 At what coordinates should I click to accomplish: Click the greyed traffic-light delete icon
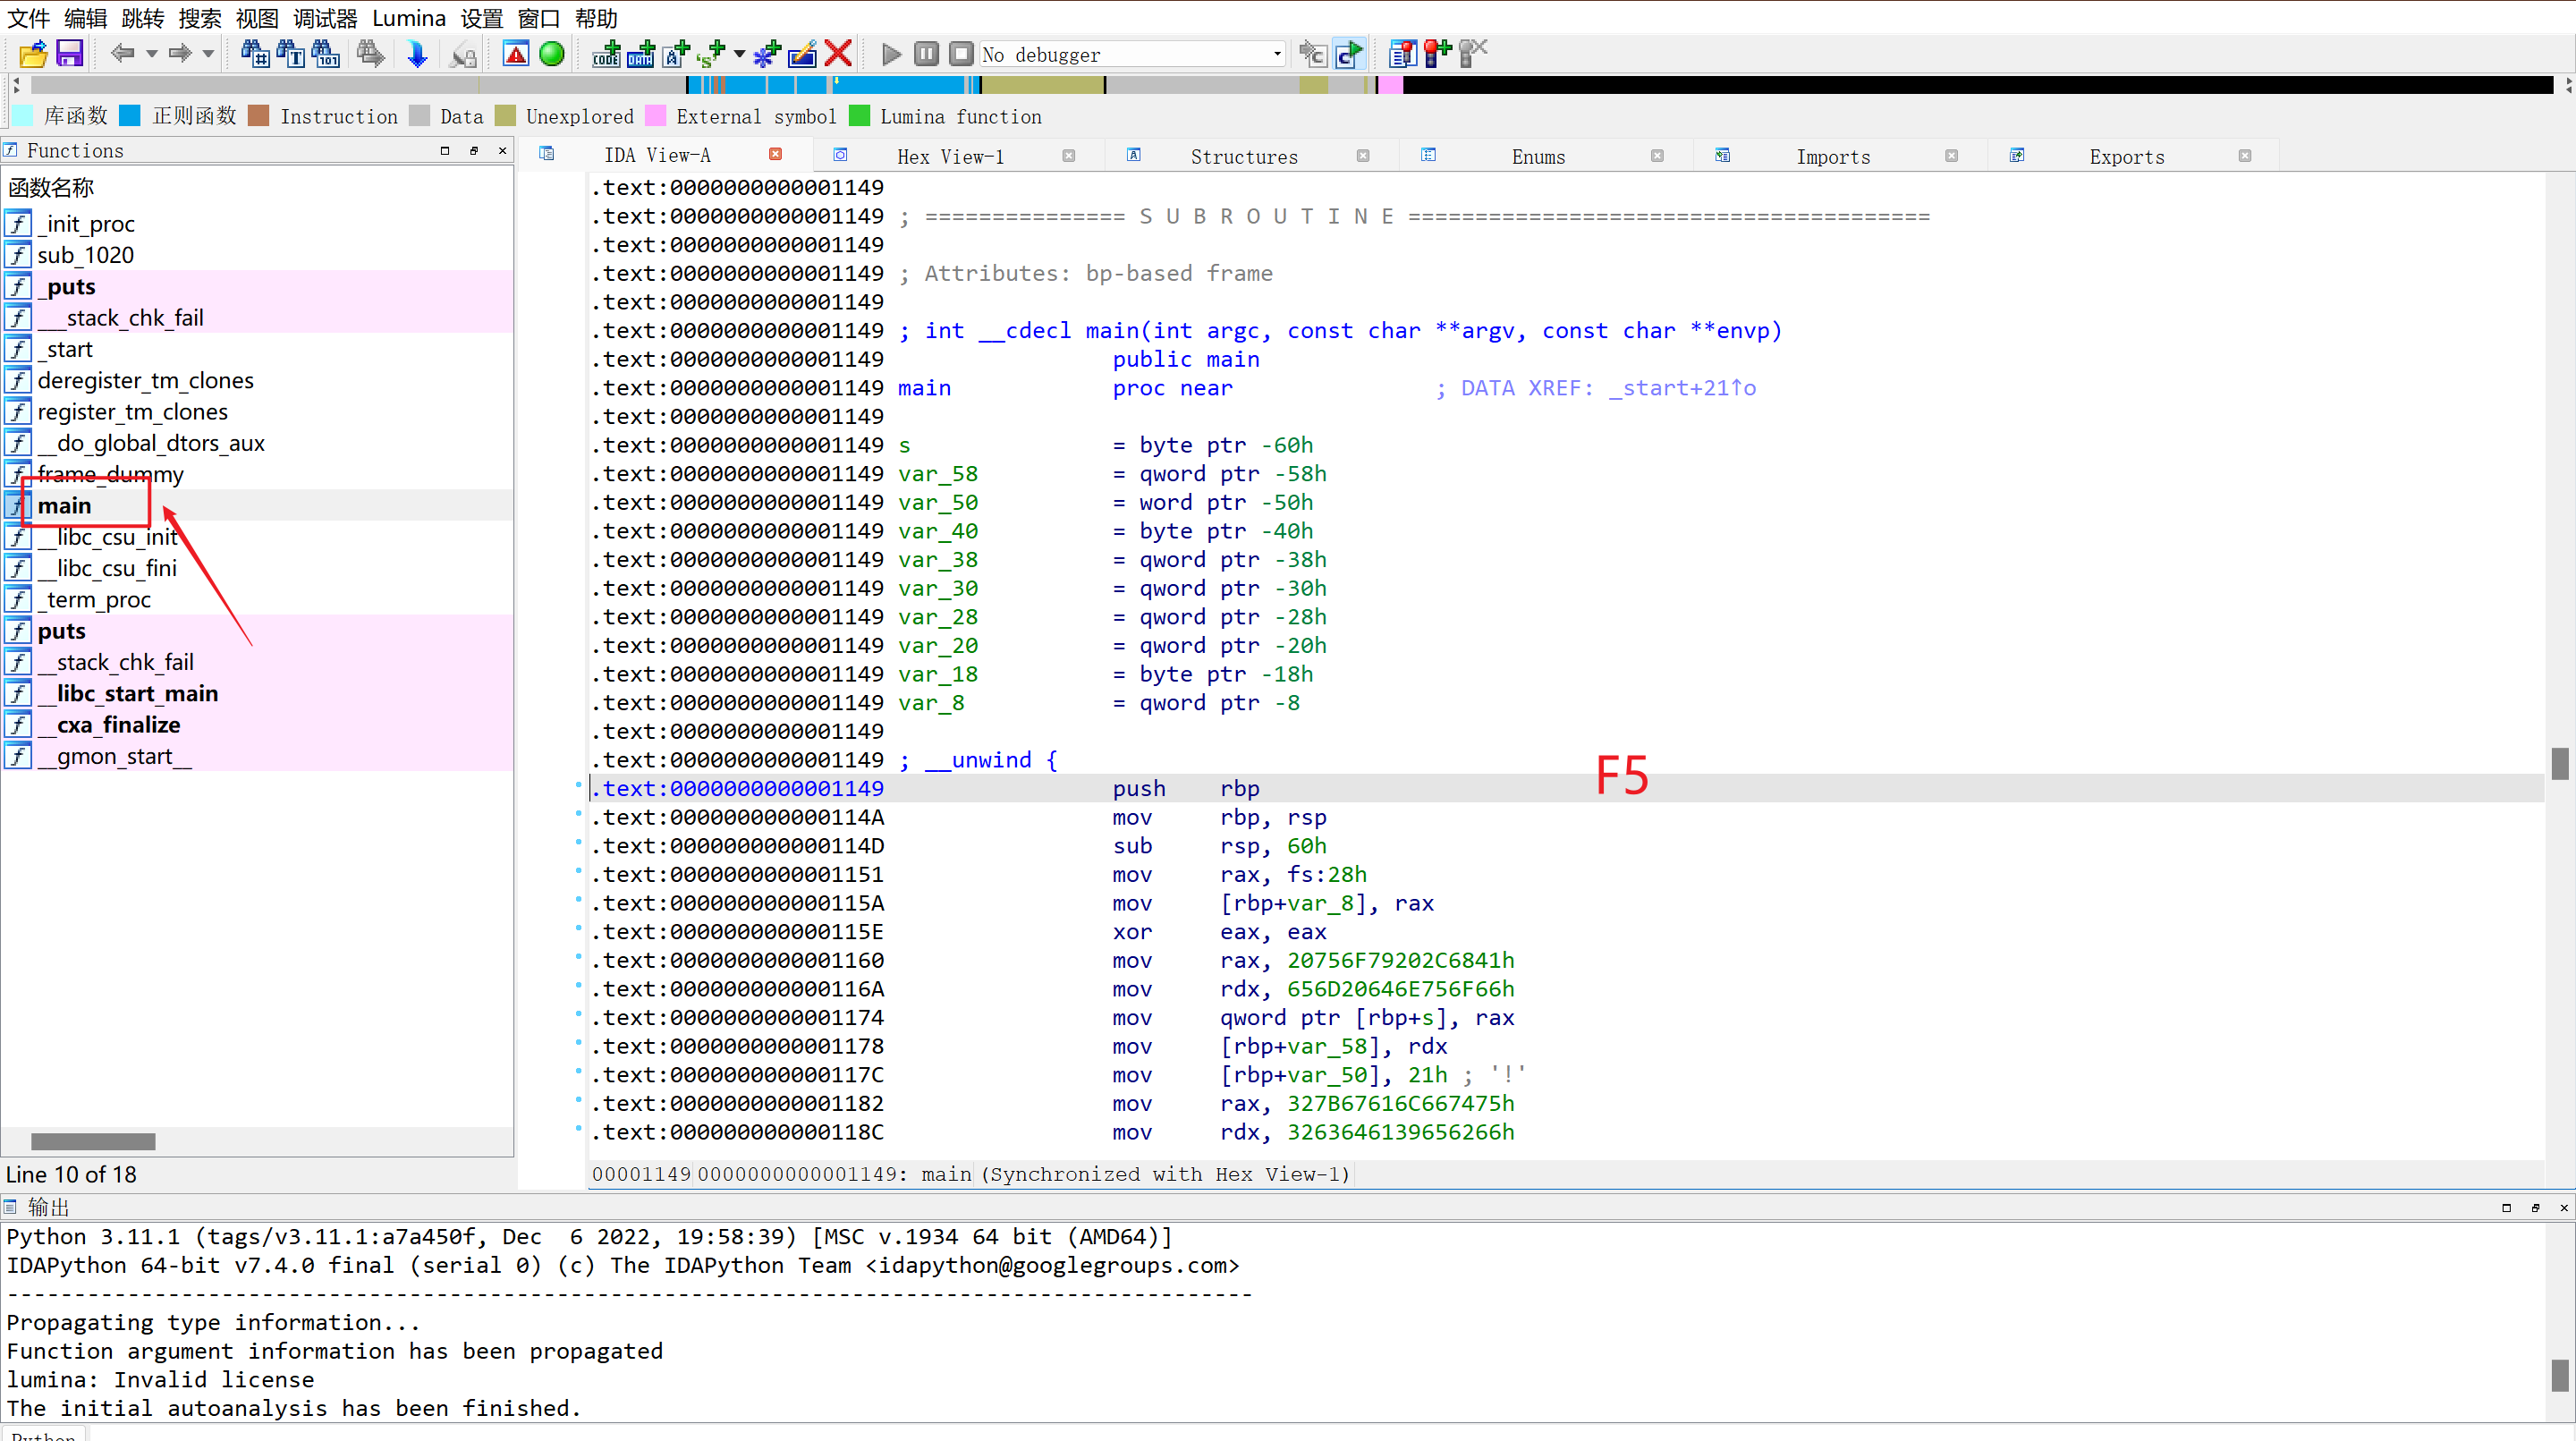(x=1473, y=54)
